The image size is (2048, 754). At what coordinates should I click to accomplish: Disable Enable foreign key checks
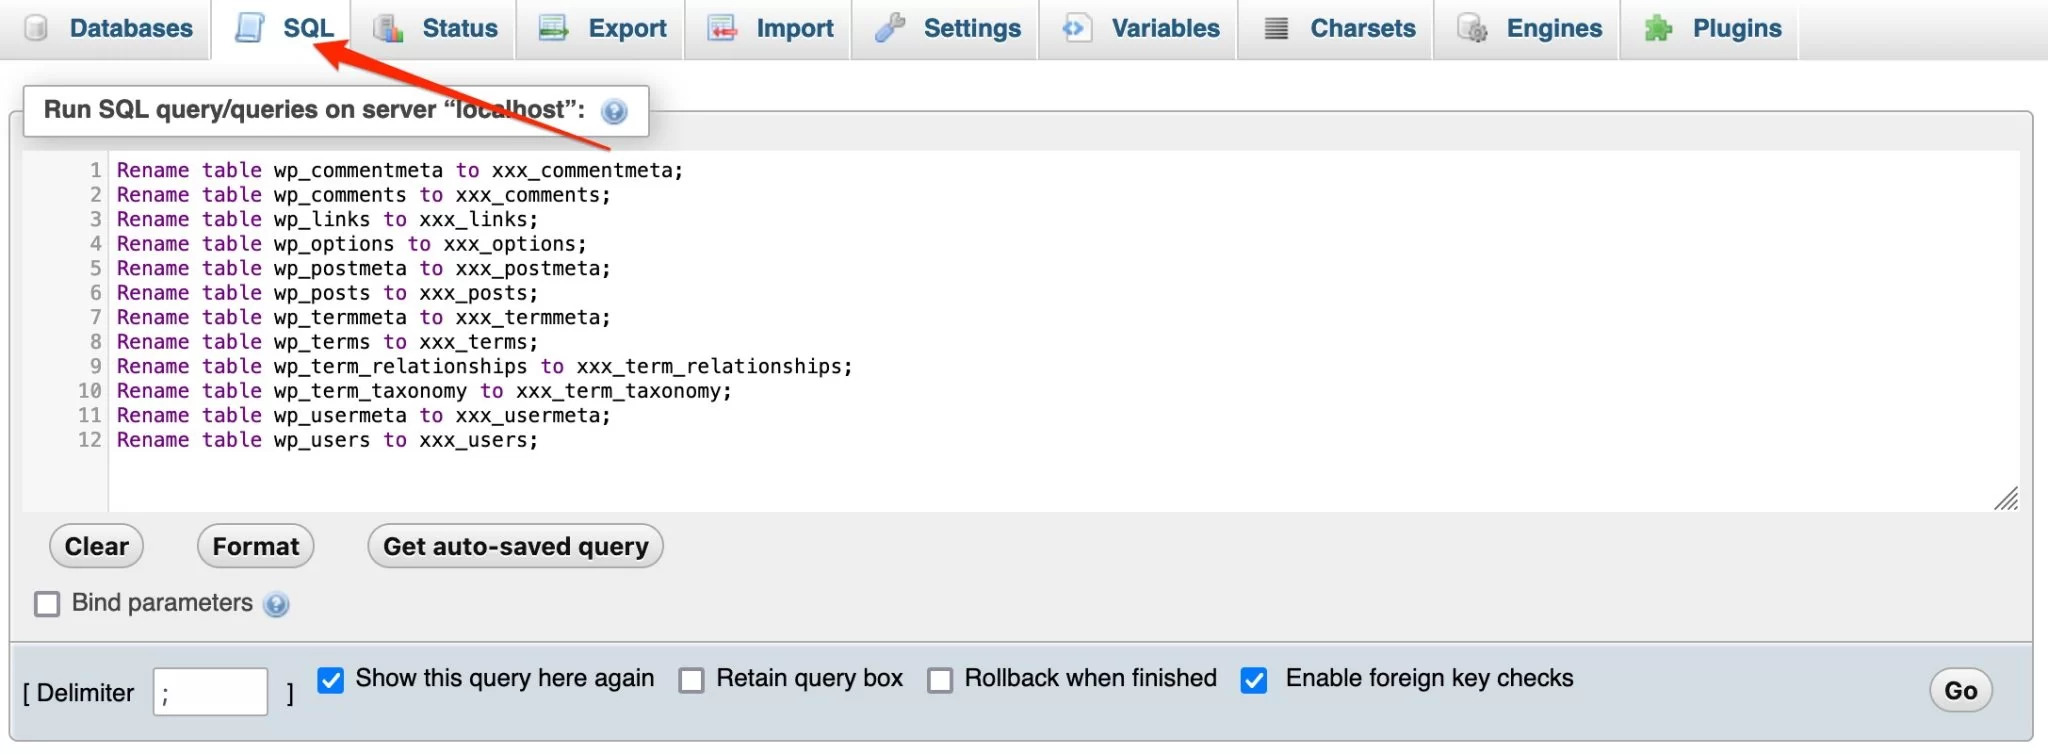click(1254, 680)
